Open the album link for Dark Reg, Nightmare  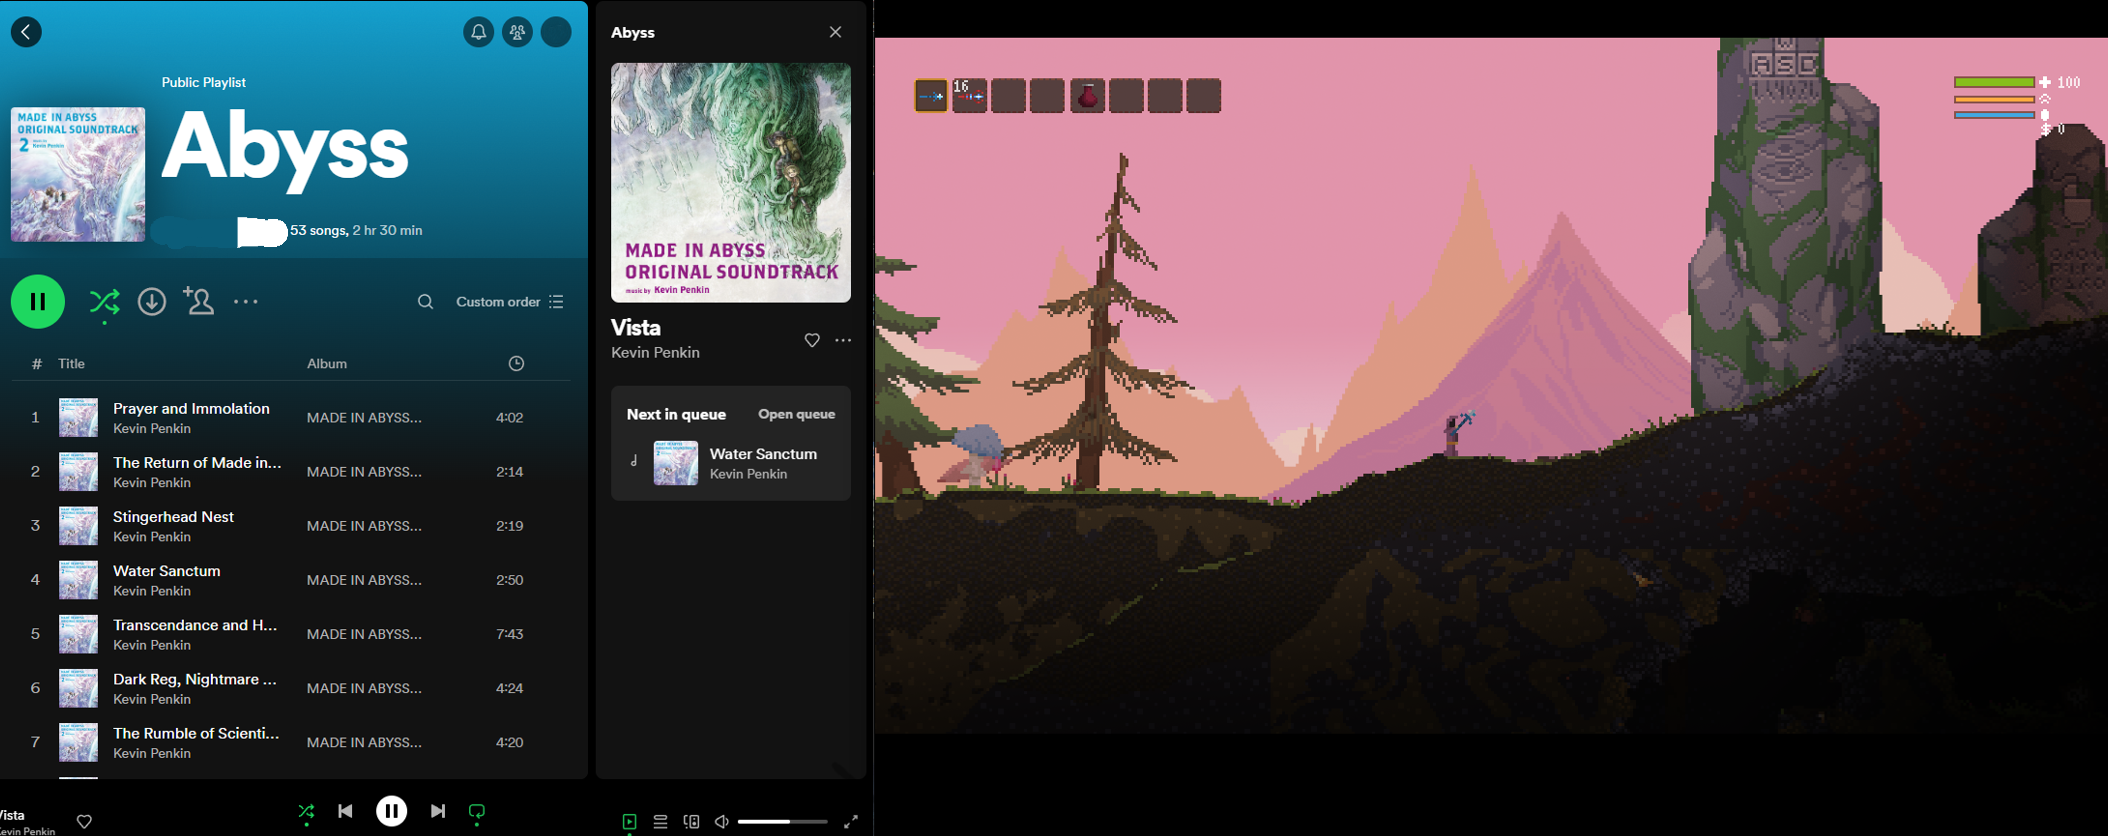[364, 688]
